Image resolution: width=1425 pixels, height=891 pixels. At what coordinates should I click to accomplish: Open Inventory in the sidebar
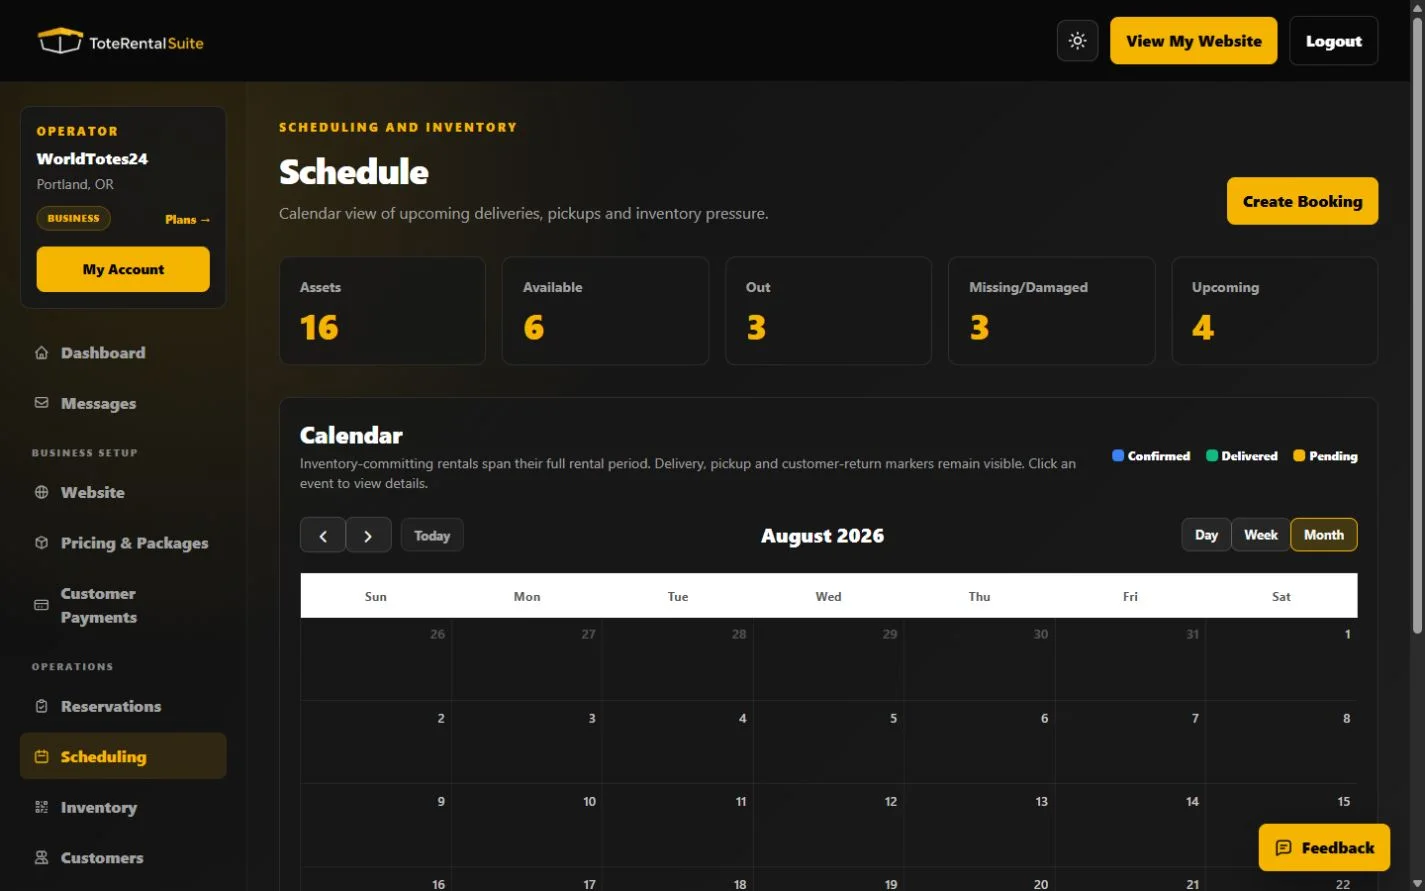(x=123, y=807)
